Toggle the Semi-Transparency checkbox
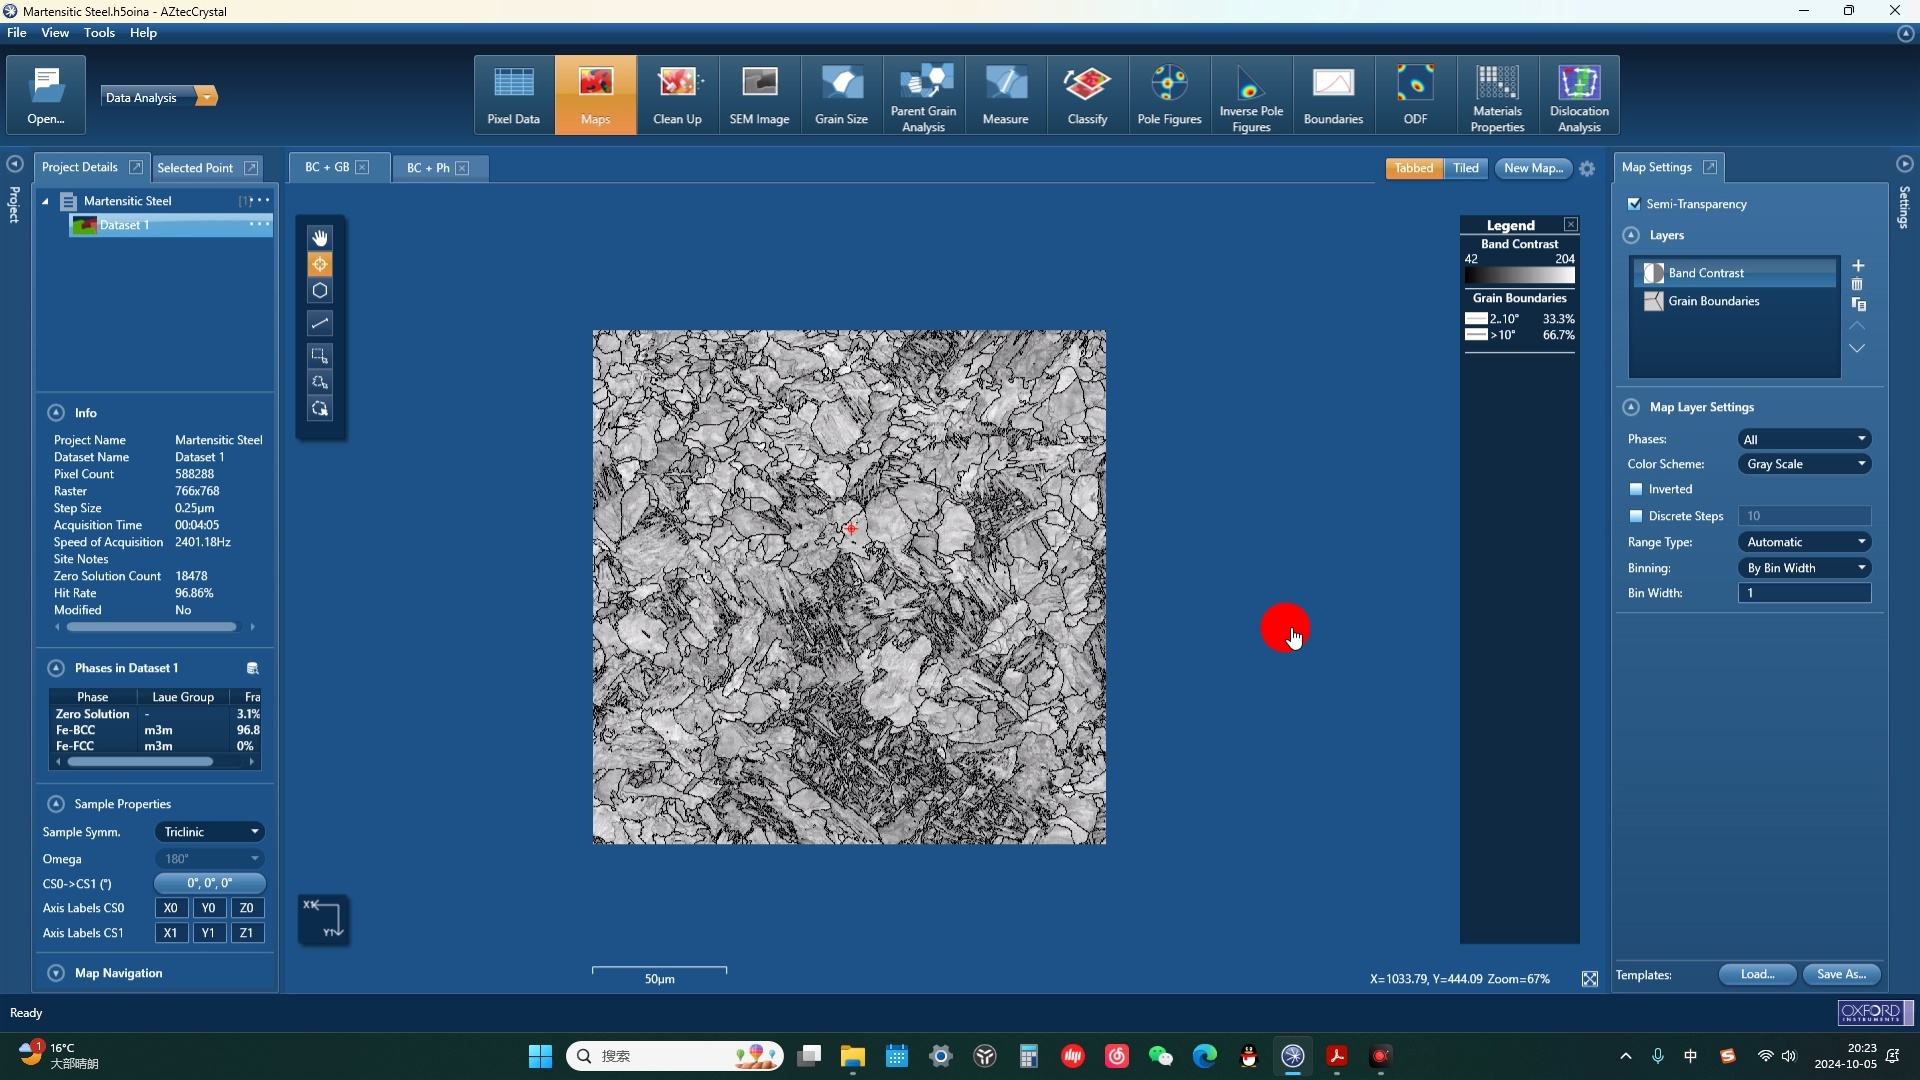The width and height of the screenshot is (1920, 1080). (1635, 204)
